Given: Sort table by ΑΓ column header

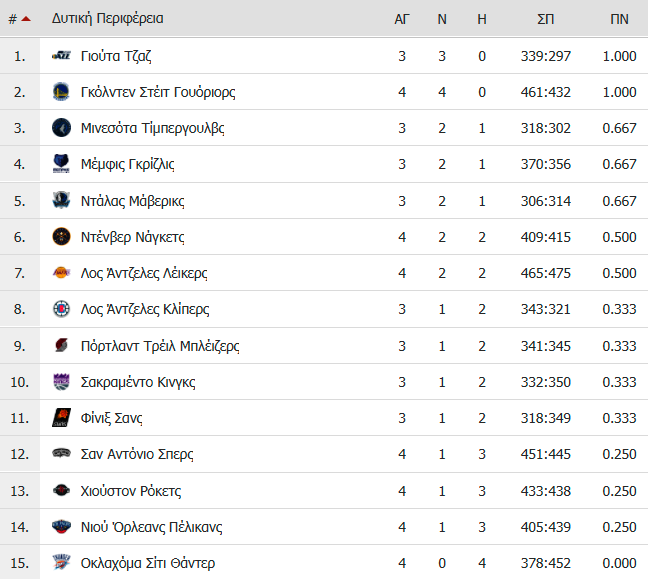Looking at the screenshot, I should pyautogui.click(x=402, y=19).
